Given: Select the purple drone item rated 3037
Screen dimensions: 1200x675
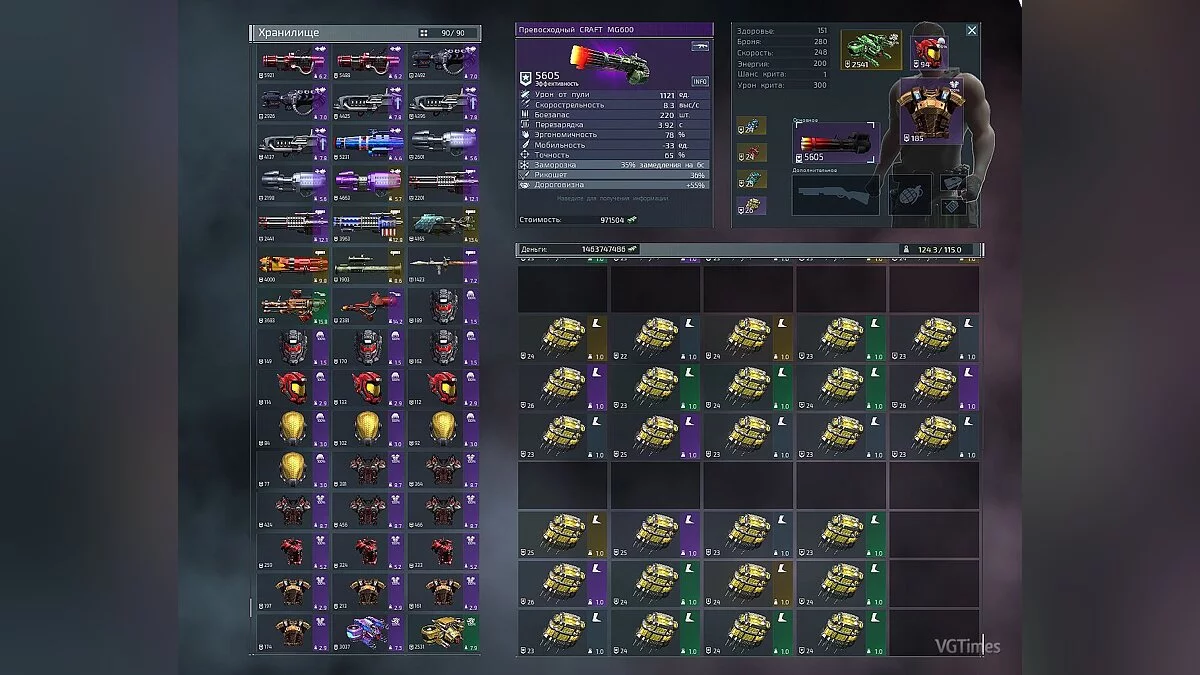Looking at the screenshot, I should point(367,634).
